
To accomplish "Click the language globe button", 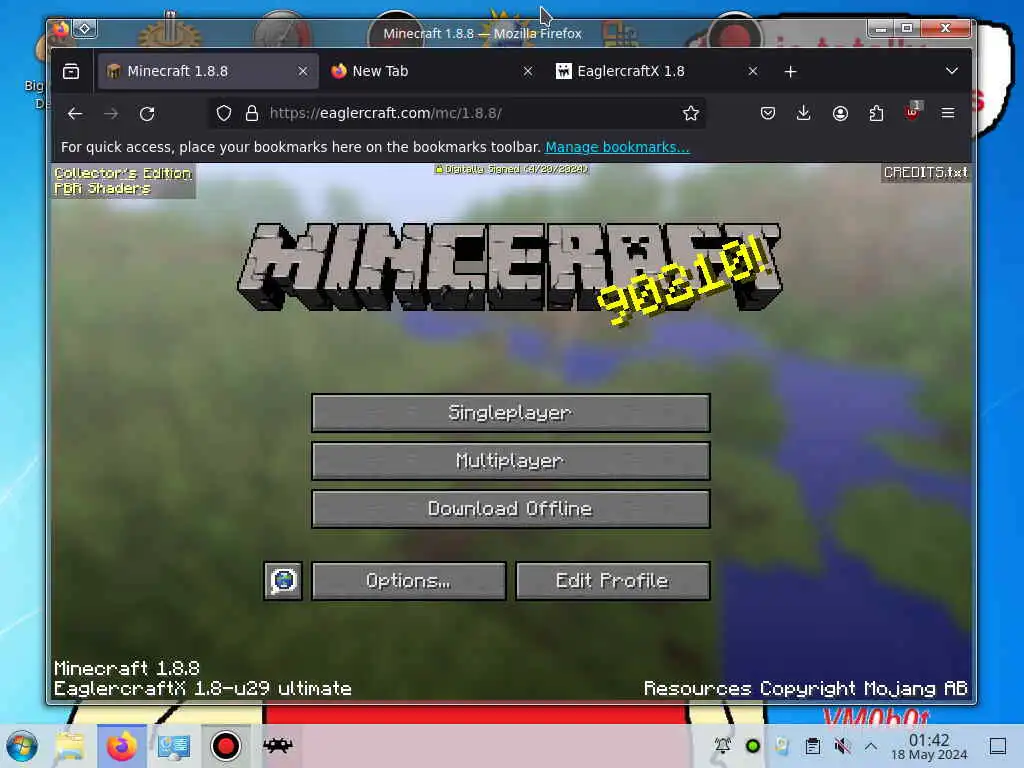I will point(283,581).
